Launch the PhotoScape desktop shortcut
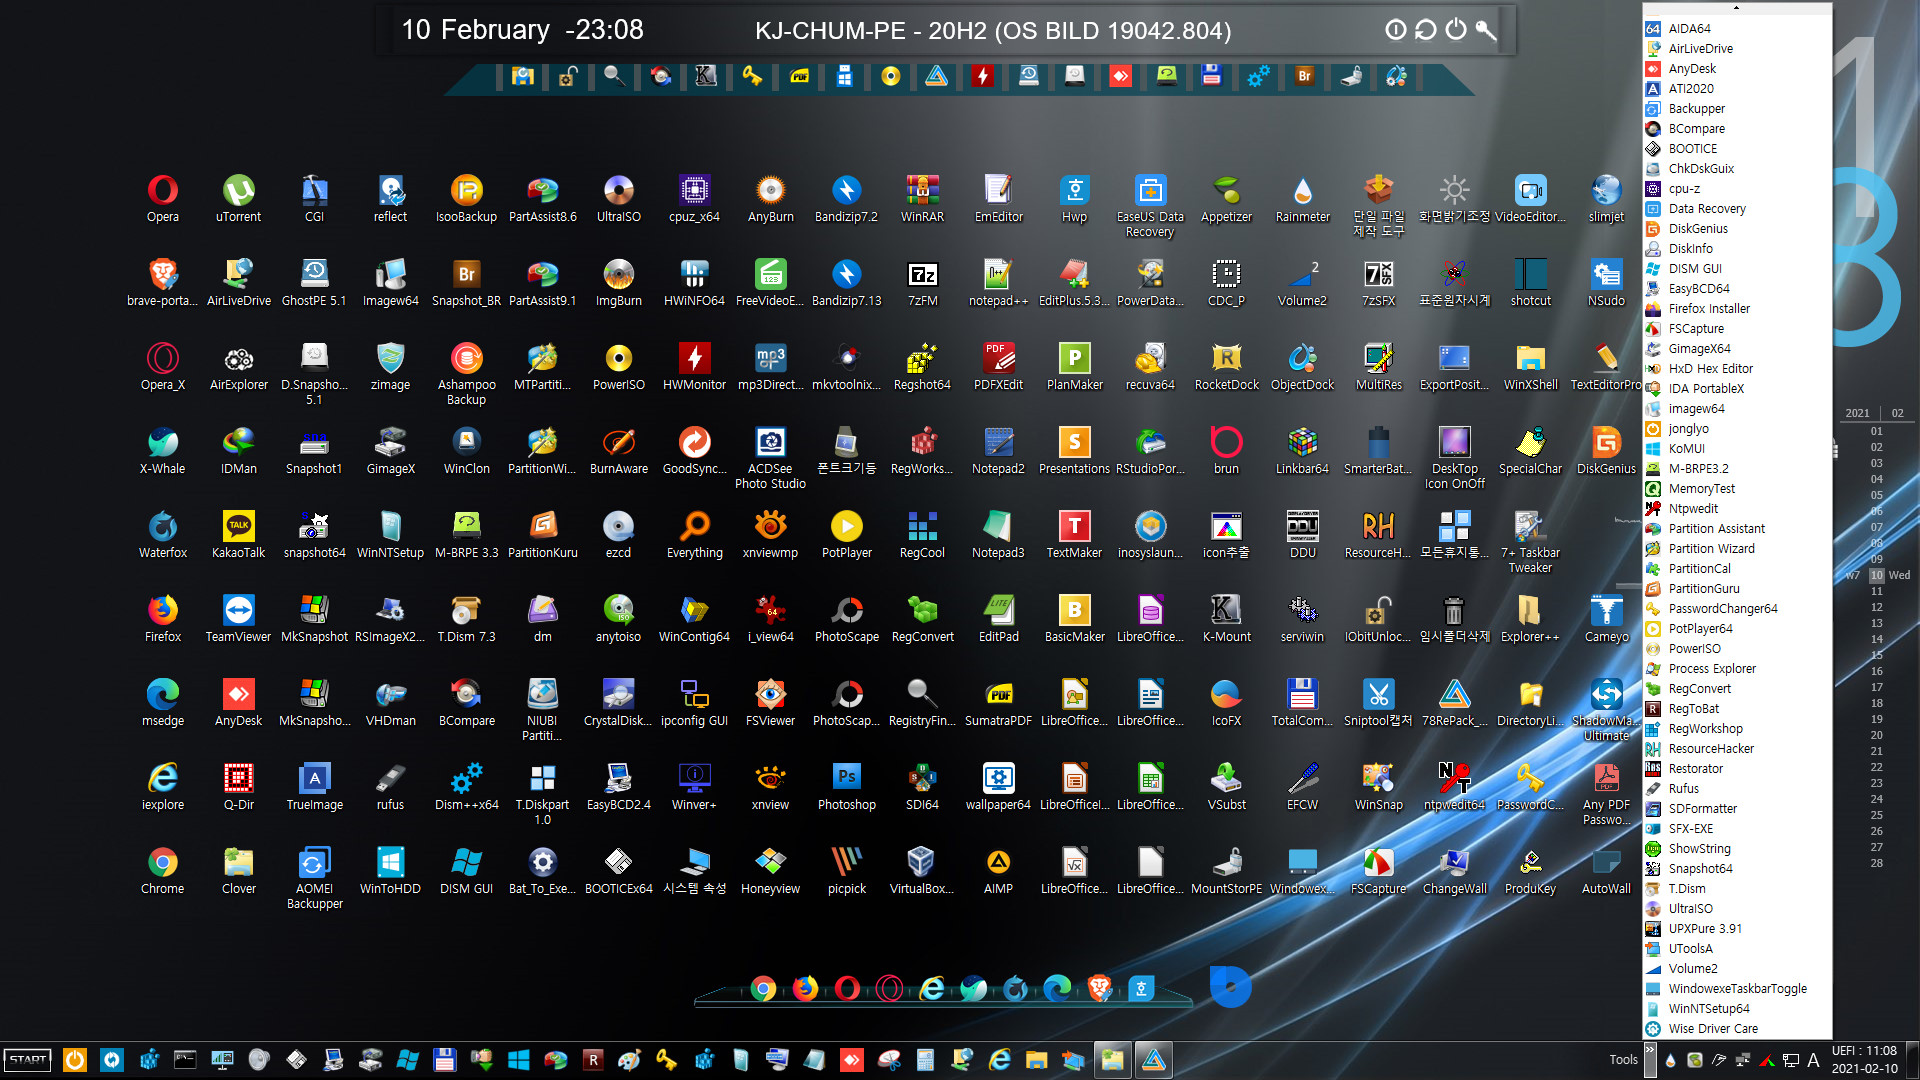 [x=847, y=618]
